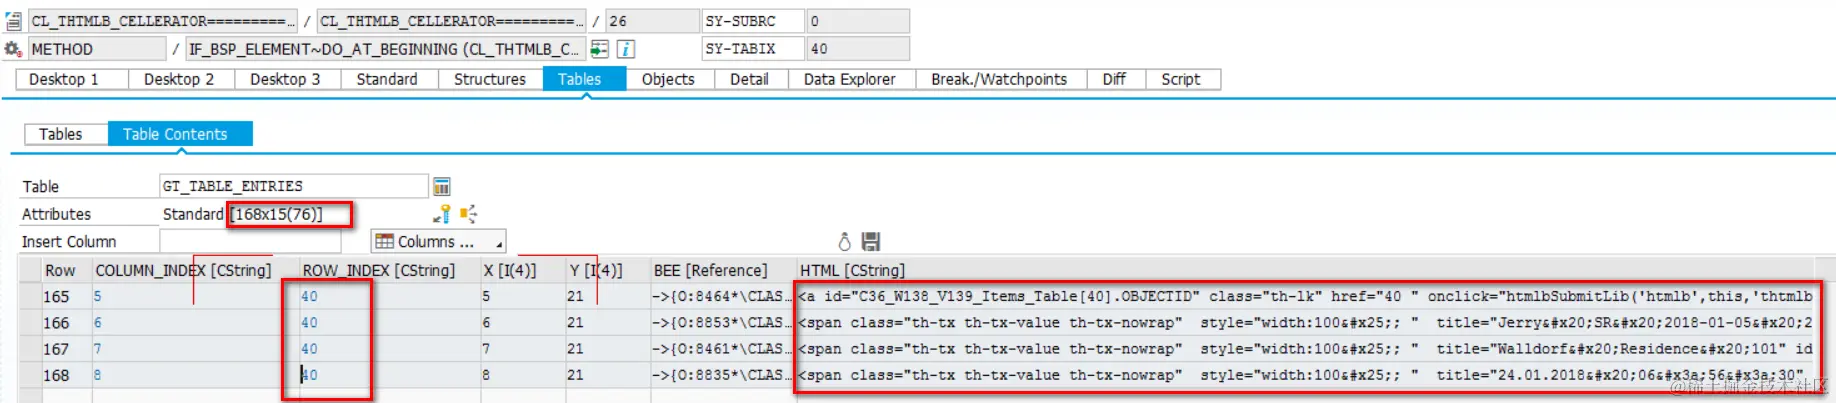
Task: Click the SY-TABIX label field
Action: point(753,49)
